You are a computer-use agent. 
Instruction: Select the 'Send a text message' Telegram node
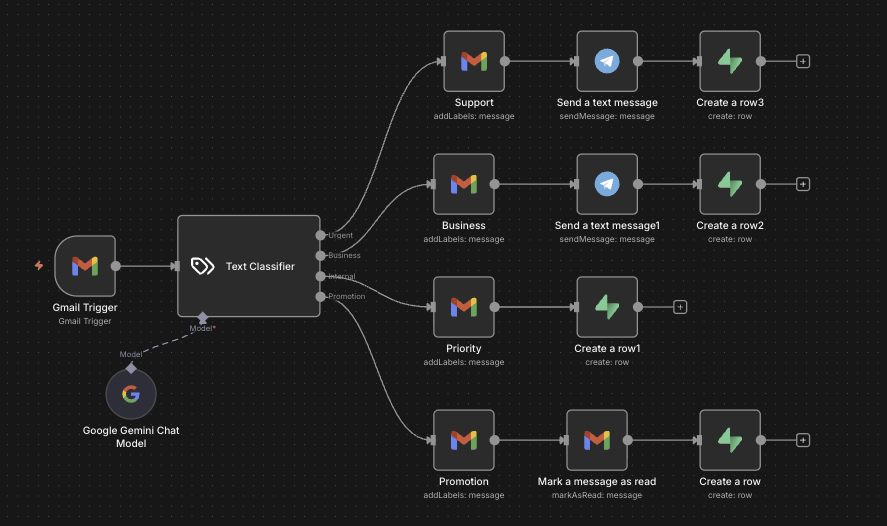click(x=607, y=61)
